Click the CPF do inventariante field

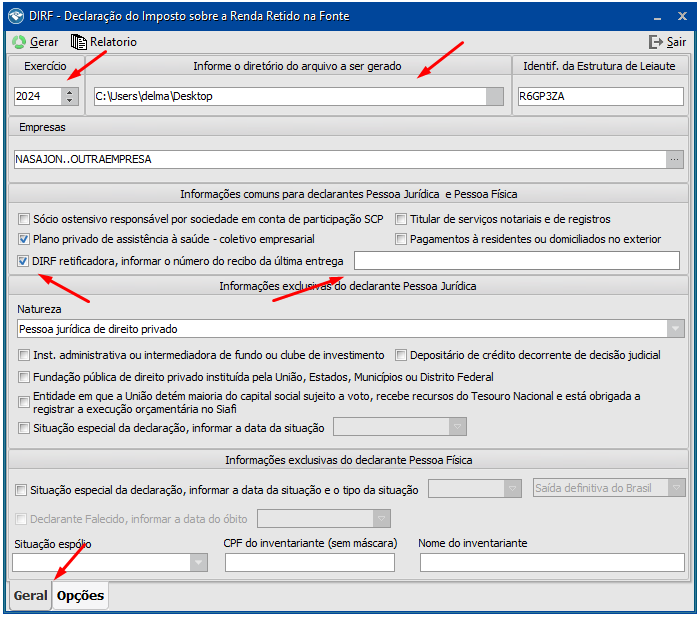point(309,563)
